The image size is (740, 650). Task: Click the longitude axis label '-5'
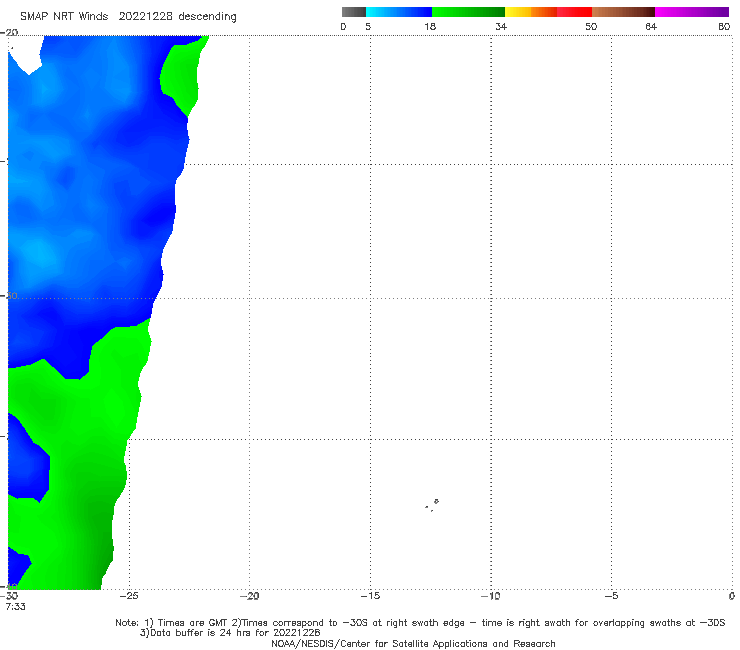(x=611, y=596)
